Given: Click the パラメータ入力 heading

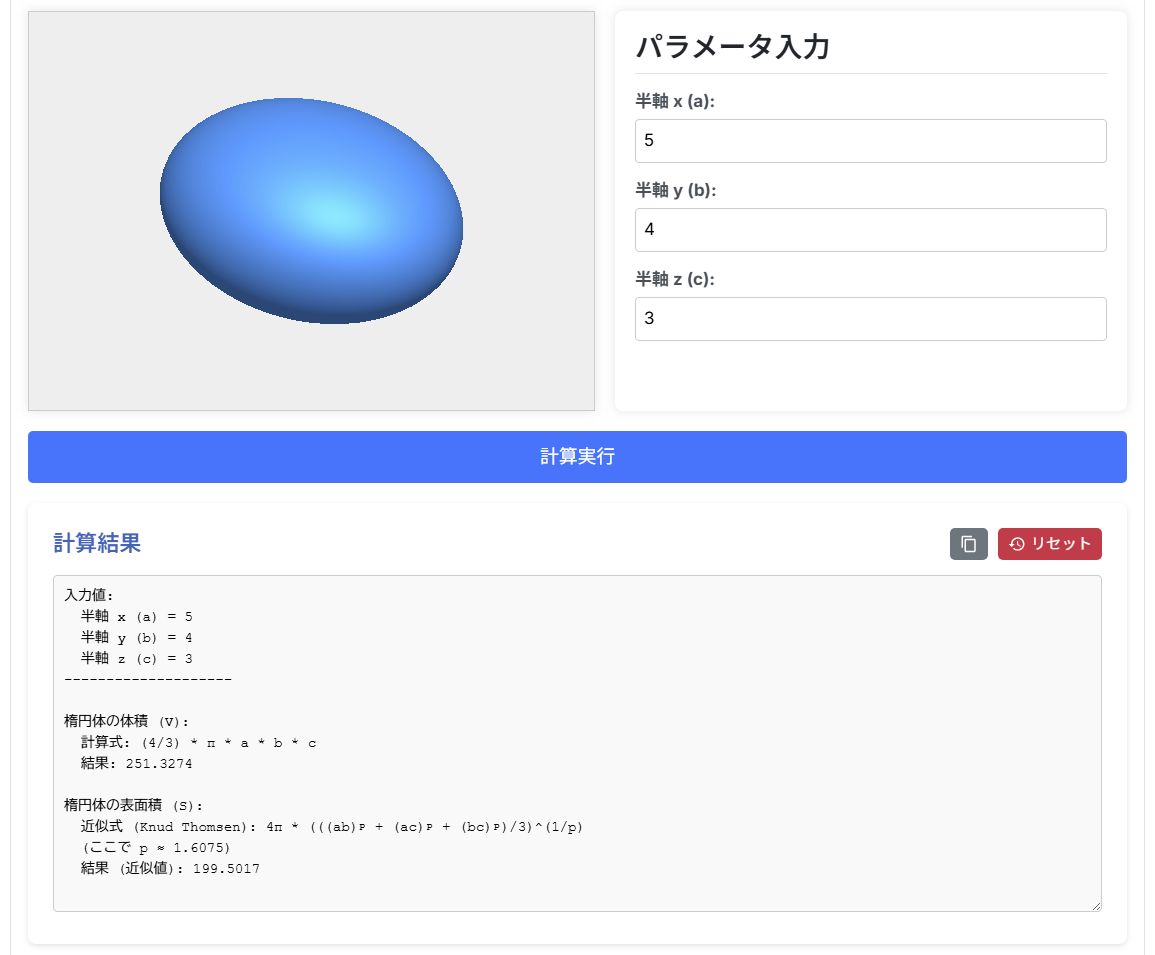Looking at the screenshot, I should click(732, 46).
